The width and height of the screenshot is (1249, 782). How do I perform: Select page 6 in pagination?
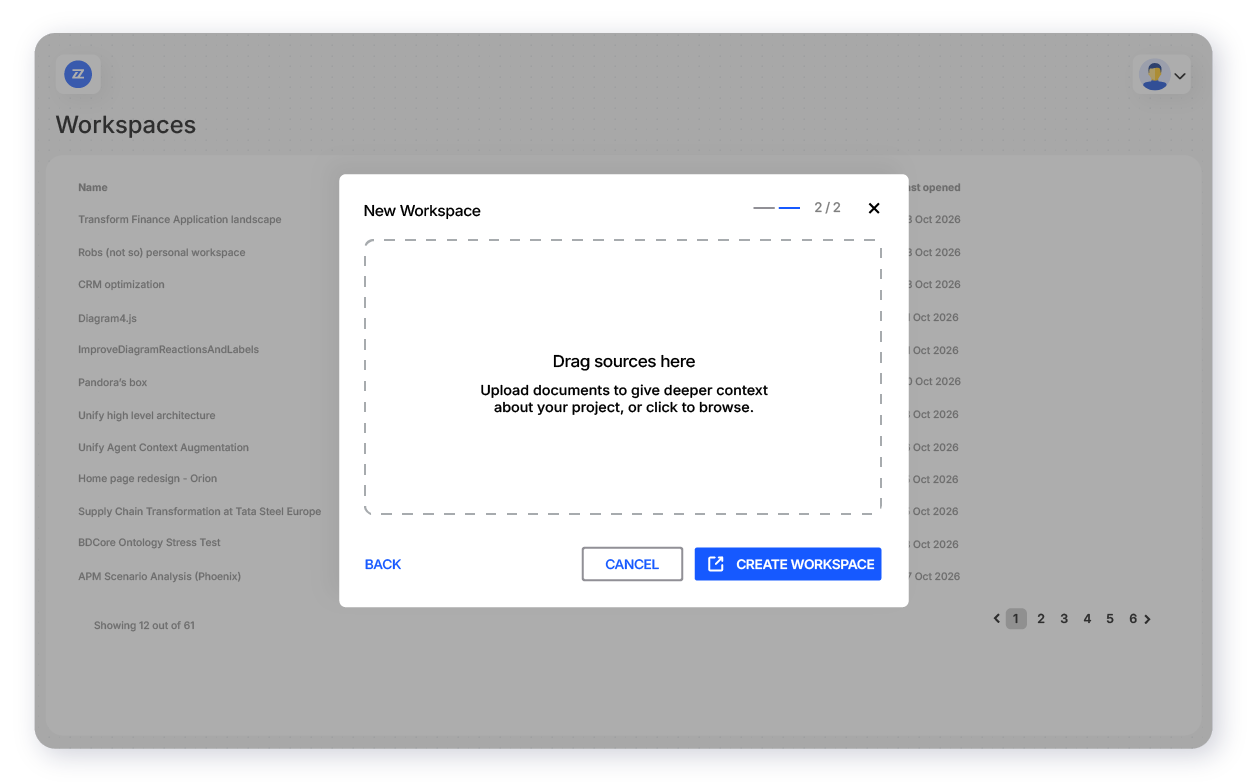pyautogui.click(x=1133, y=619)
